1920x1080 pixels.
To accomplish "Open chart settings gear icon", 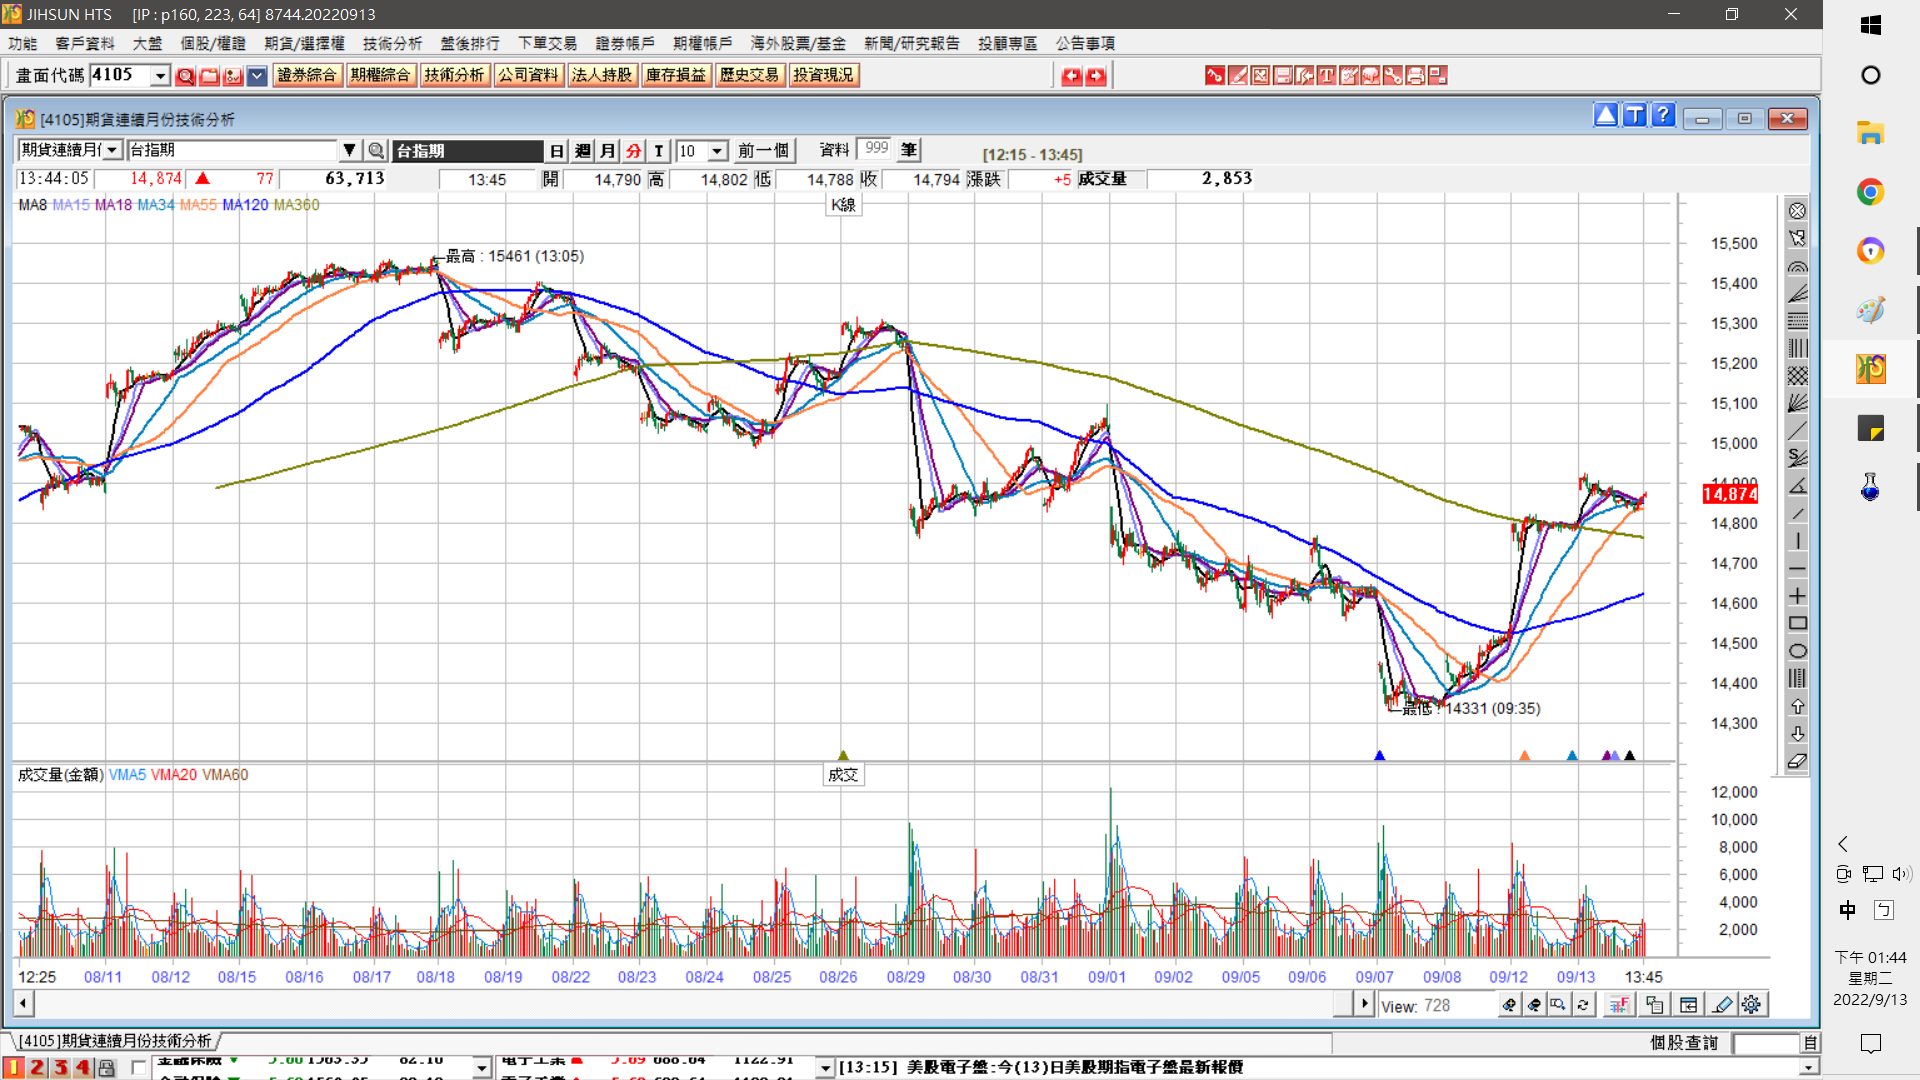I will pyautogui.click(x=1751, y=1005).
